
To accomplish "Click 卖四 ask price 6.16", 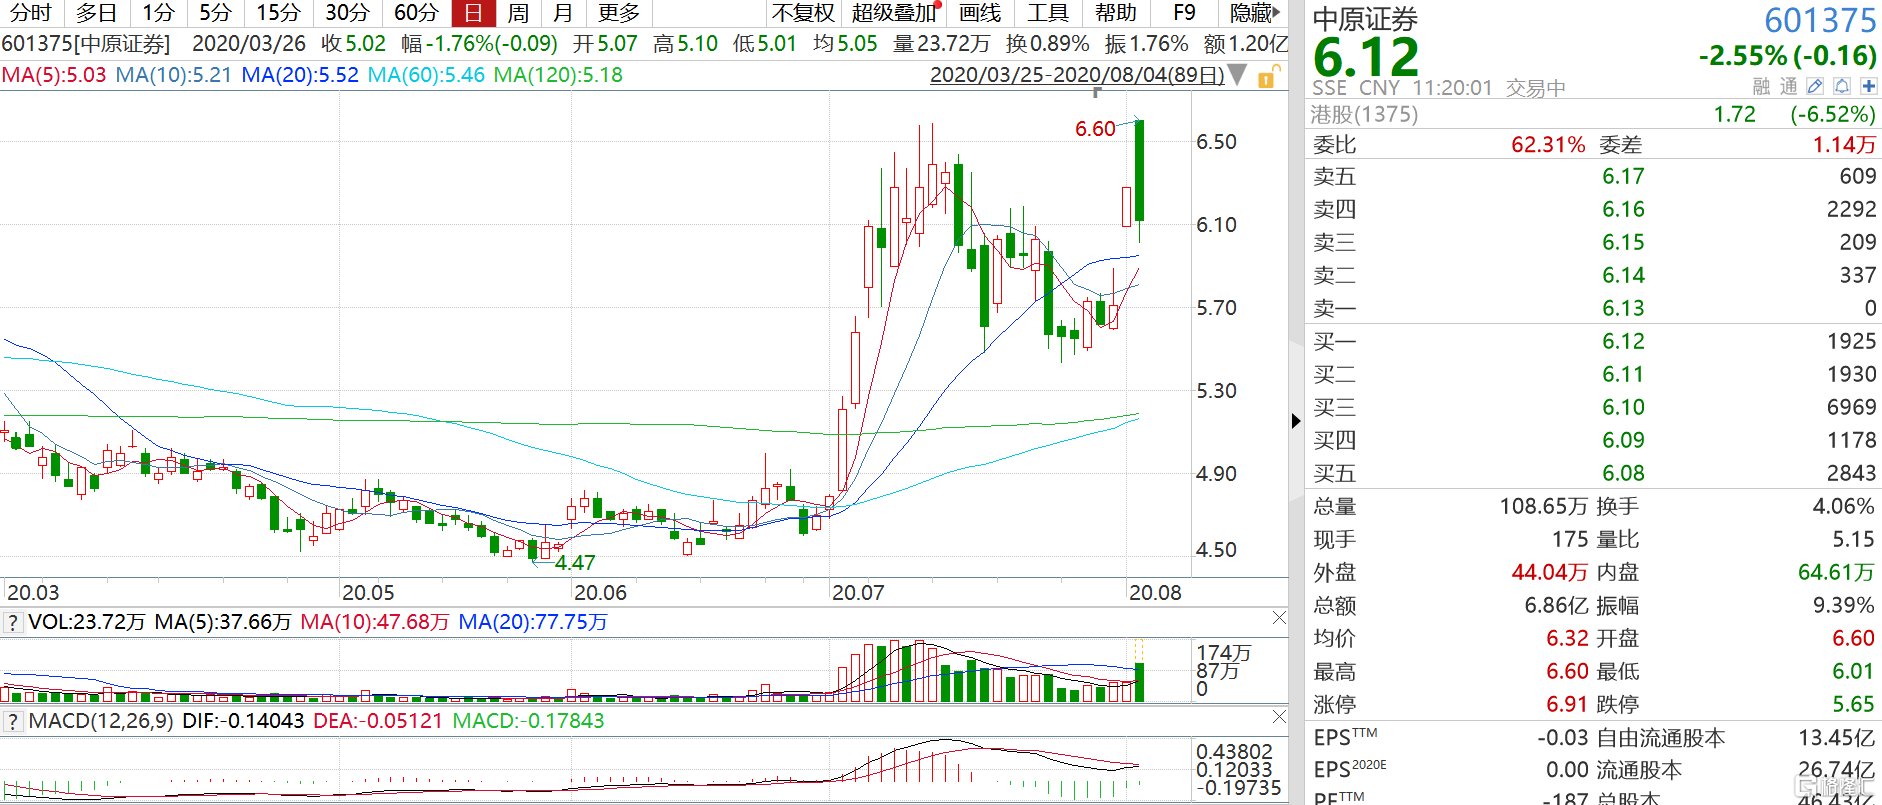I will pyautogui.click(x=1623, y=209).
